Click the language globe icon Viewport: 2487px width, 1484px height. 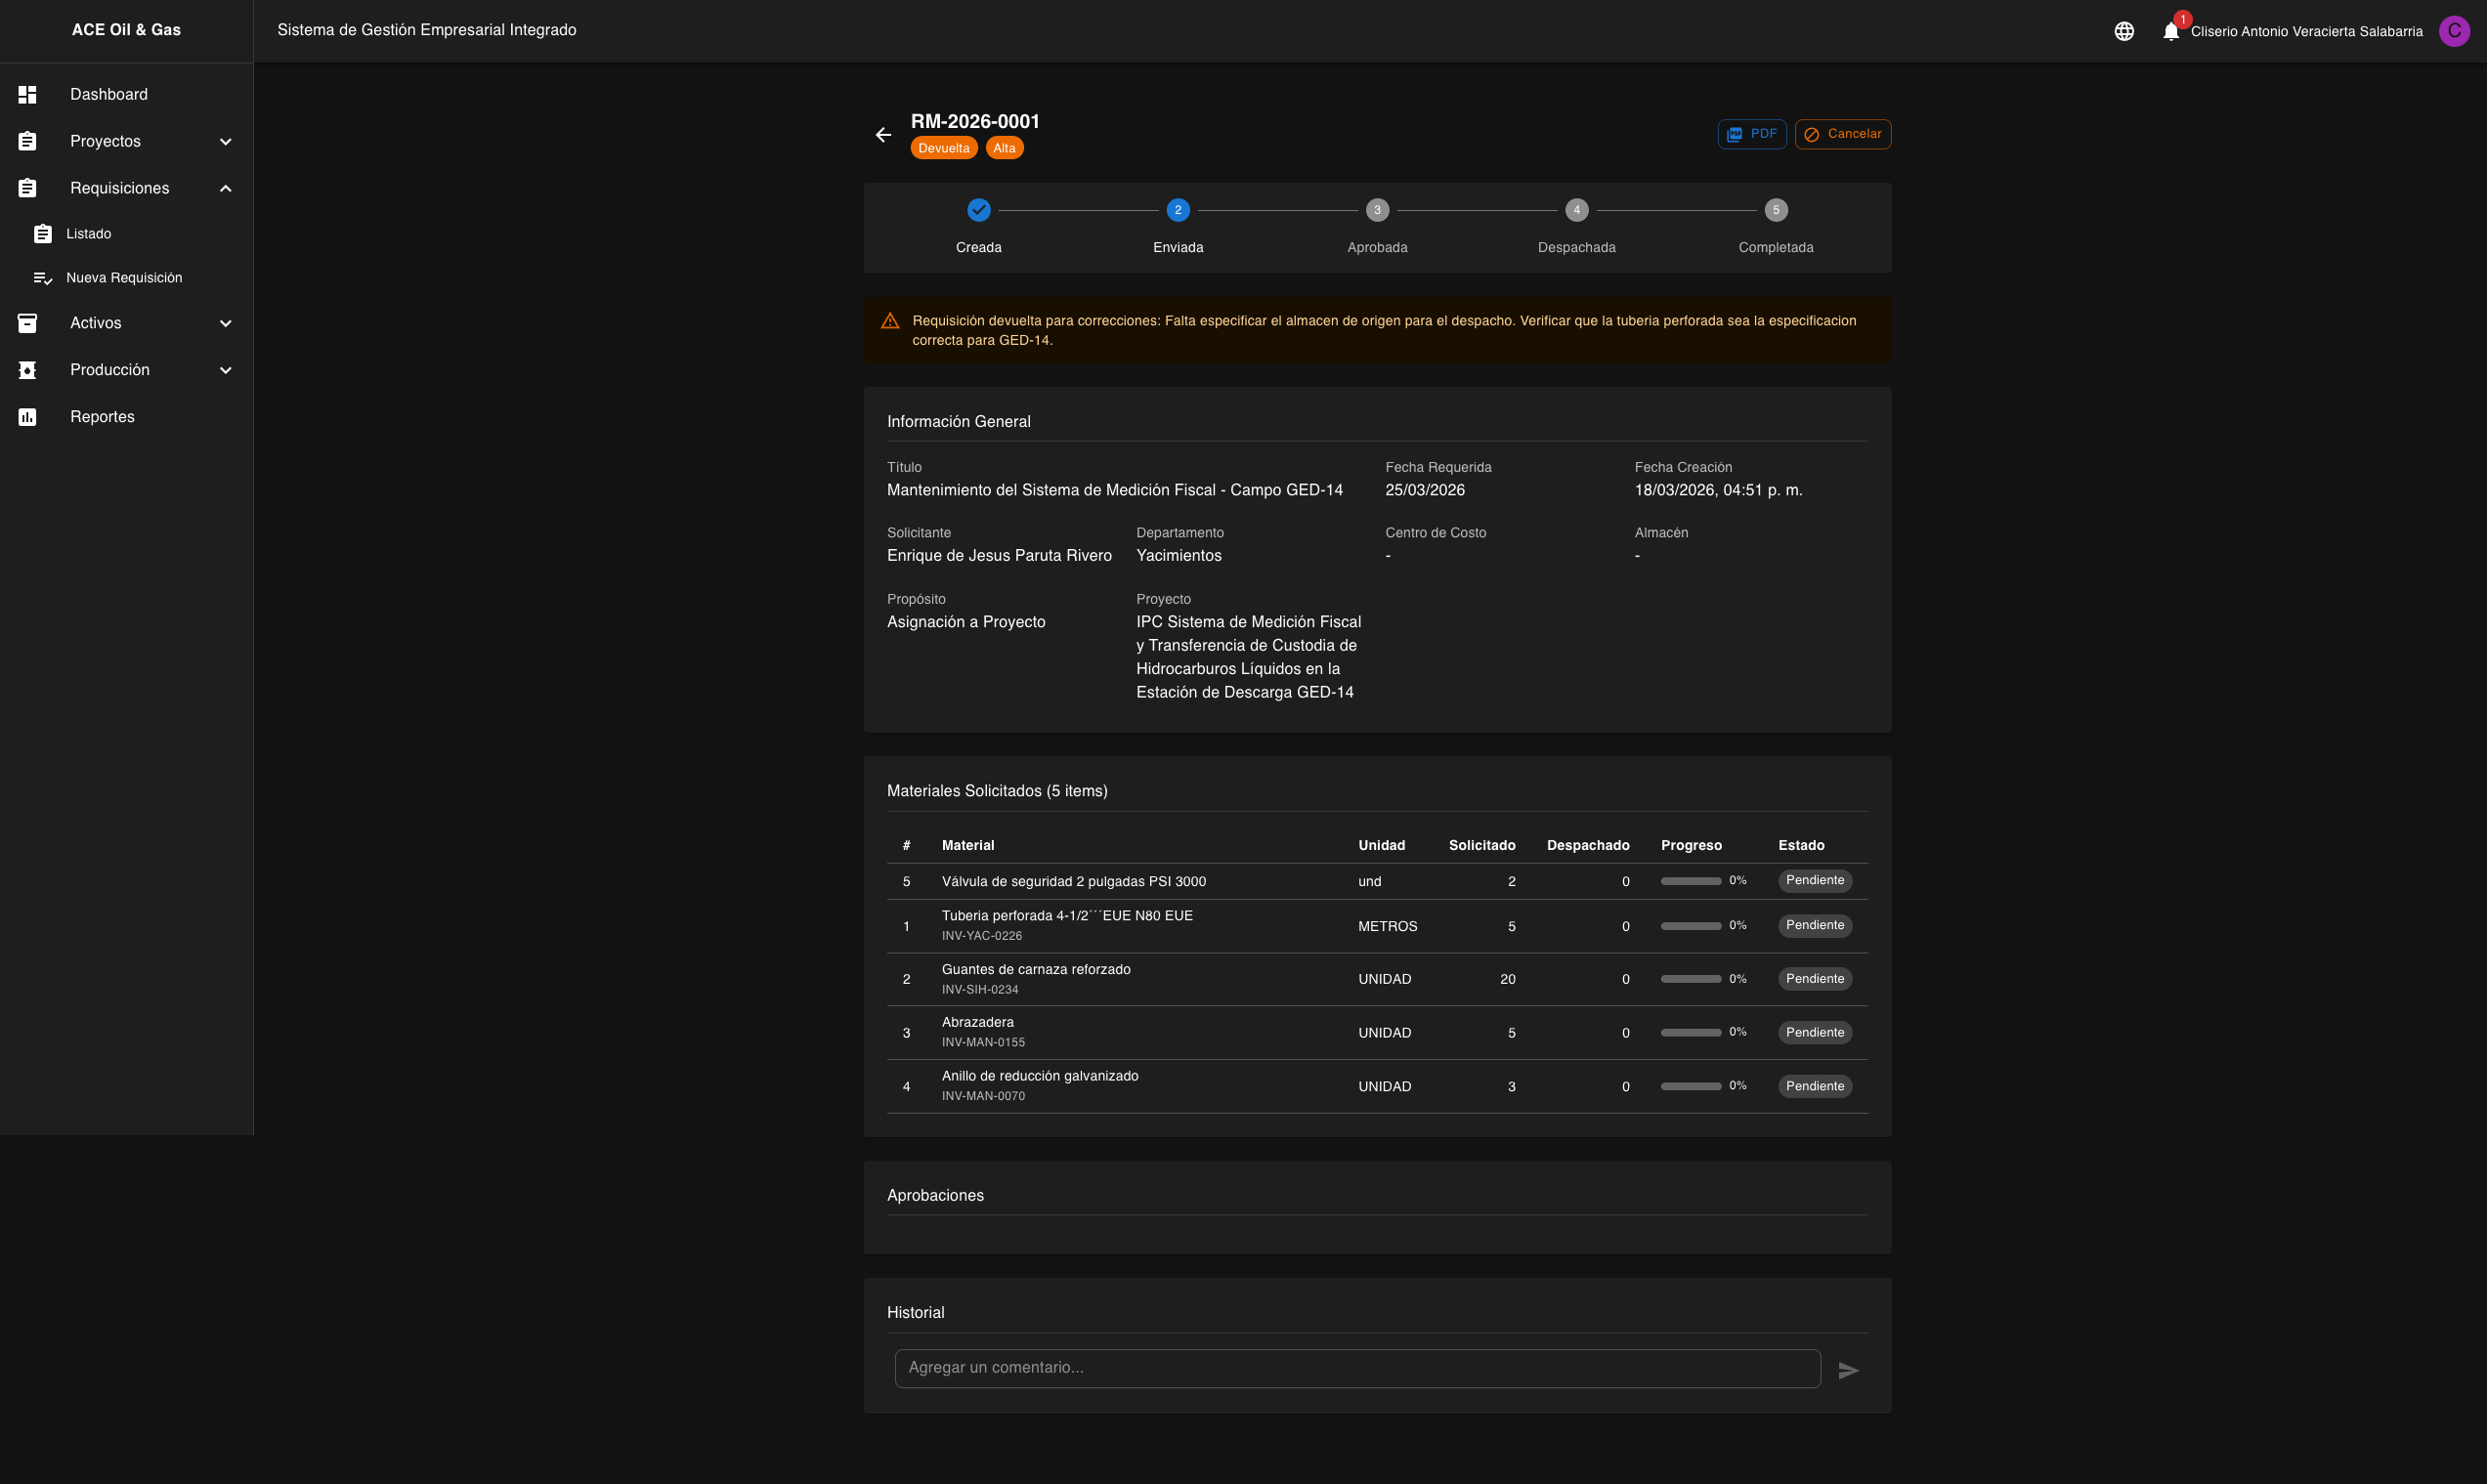pyautogui.click(x=2124, y=31)
